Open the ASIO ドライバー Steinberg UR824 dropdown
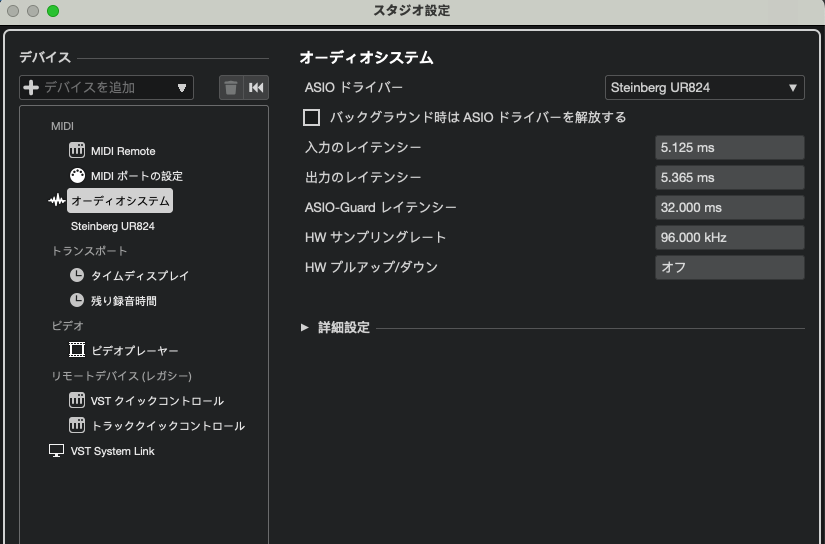Screen dimensions: 825x544 [705, 88]
